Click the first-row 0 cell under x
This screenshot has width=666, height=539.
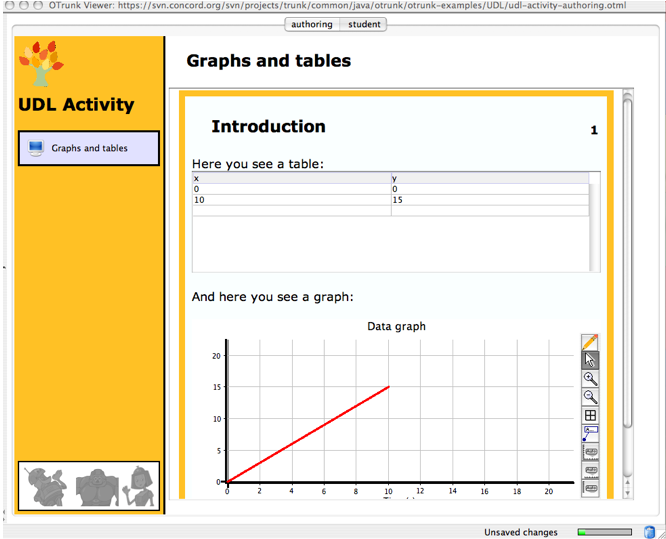point(291,189)
